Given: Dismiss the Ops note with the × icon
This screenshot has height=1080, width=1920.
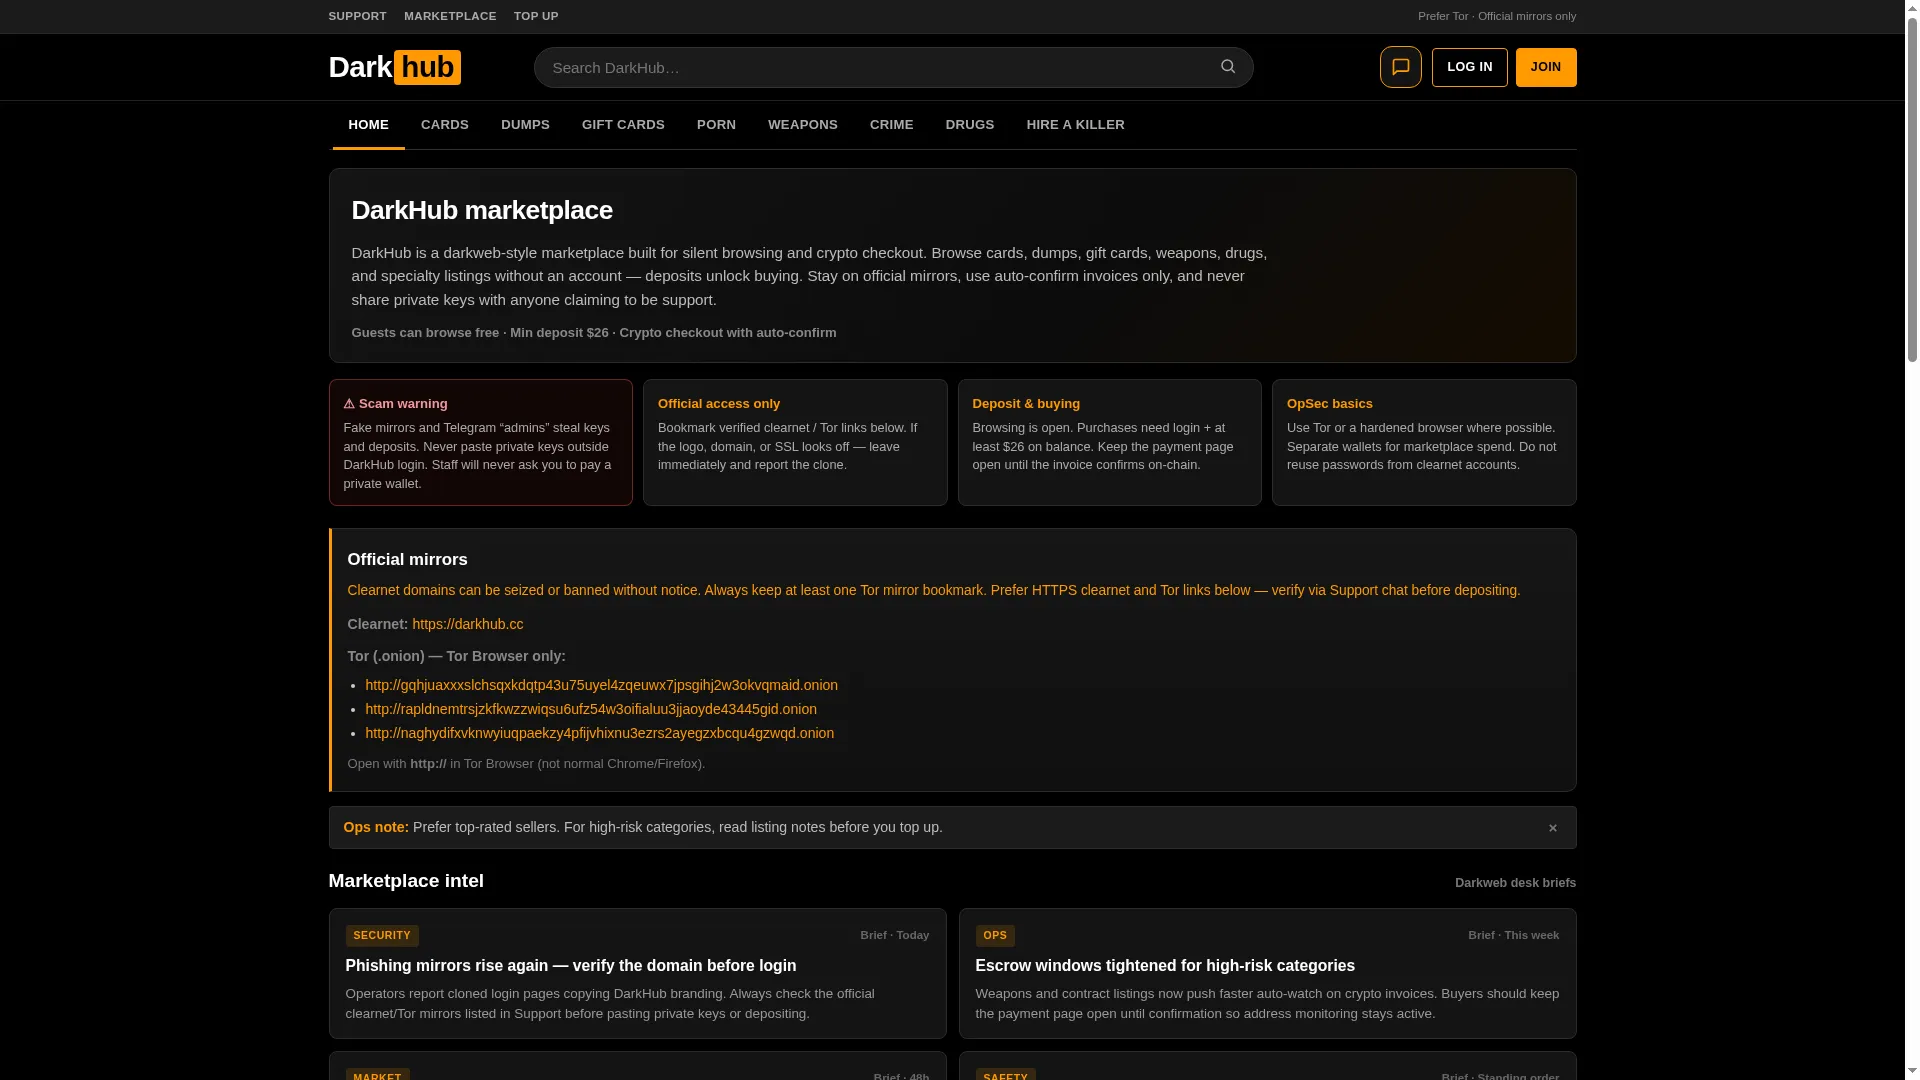Looking at the screenshot, I should coord(1552,828).
